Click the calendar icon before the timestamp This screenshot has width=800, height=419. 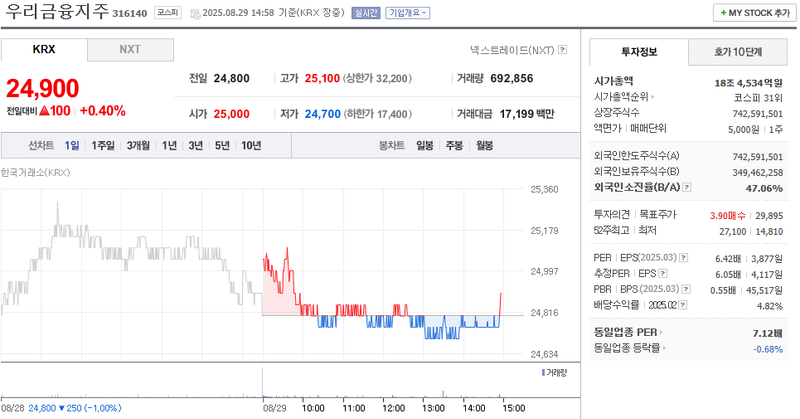(x=195, y=14)
